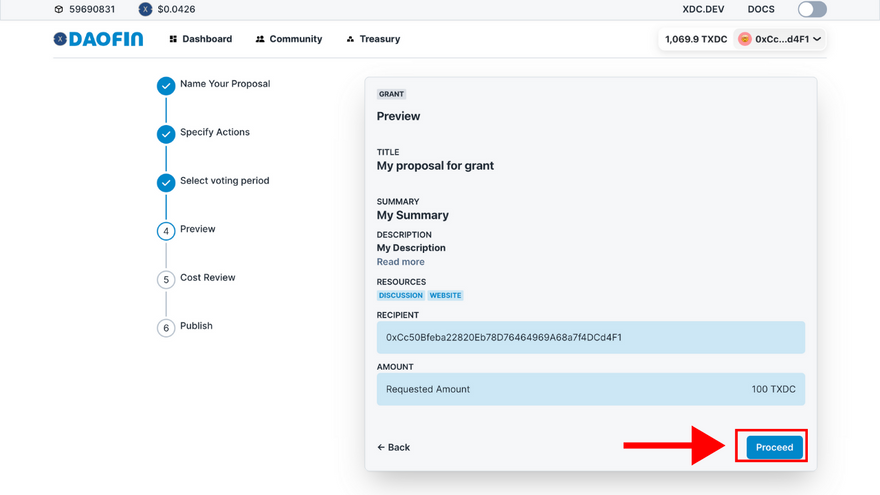Click the DAOFIN logo
This screenshot has height=495, width=880.
pyautogui.click(x=98, y=39)
